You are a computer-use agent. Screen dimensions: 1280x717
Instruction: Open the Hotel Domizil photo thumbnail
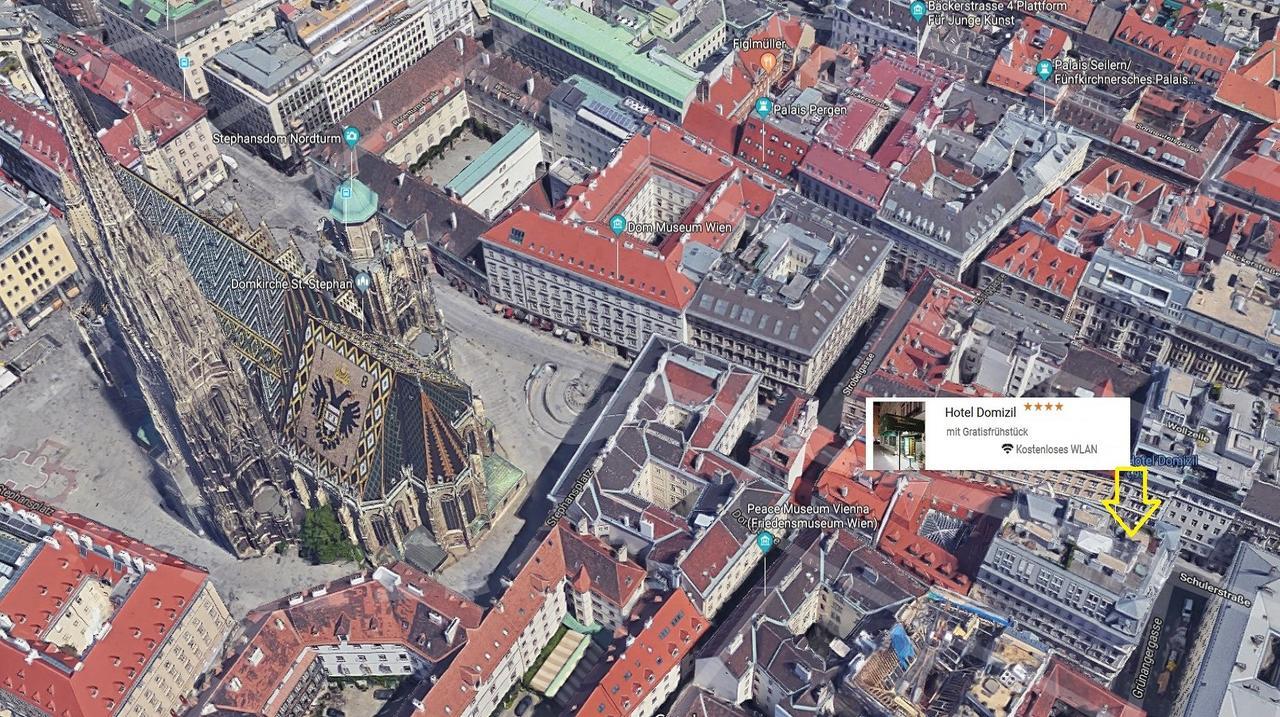898,435
